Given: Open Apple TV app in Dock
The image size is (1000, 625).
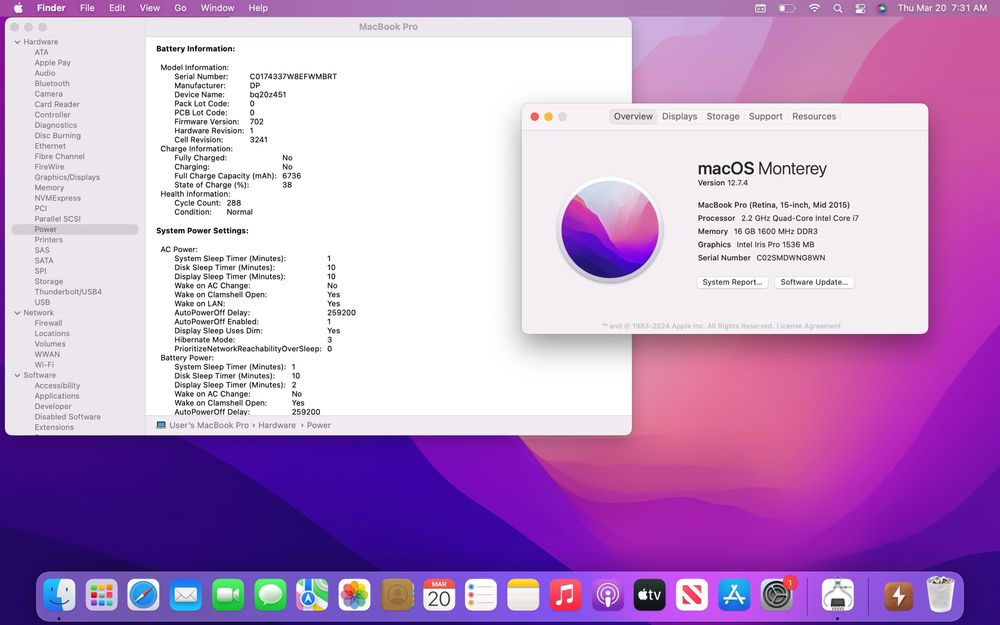Looking at the screenshot, I should tap(649, 596).
